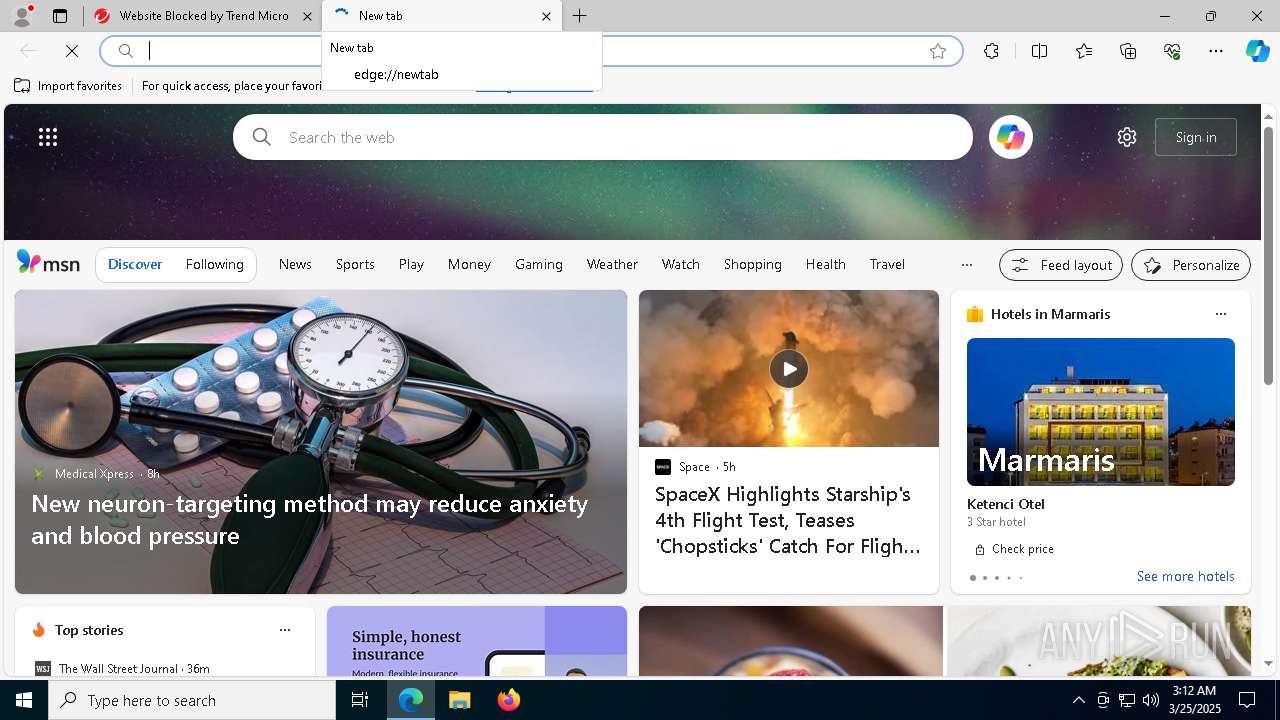The image size is (1280, 720).
Task: Click the Sign in button
Action: (x=1196, y=137)
